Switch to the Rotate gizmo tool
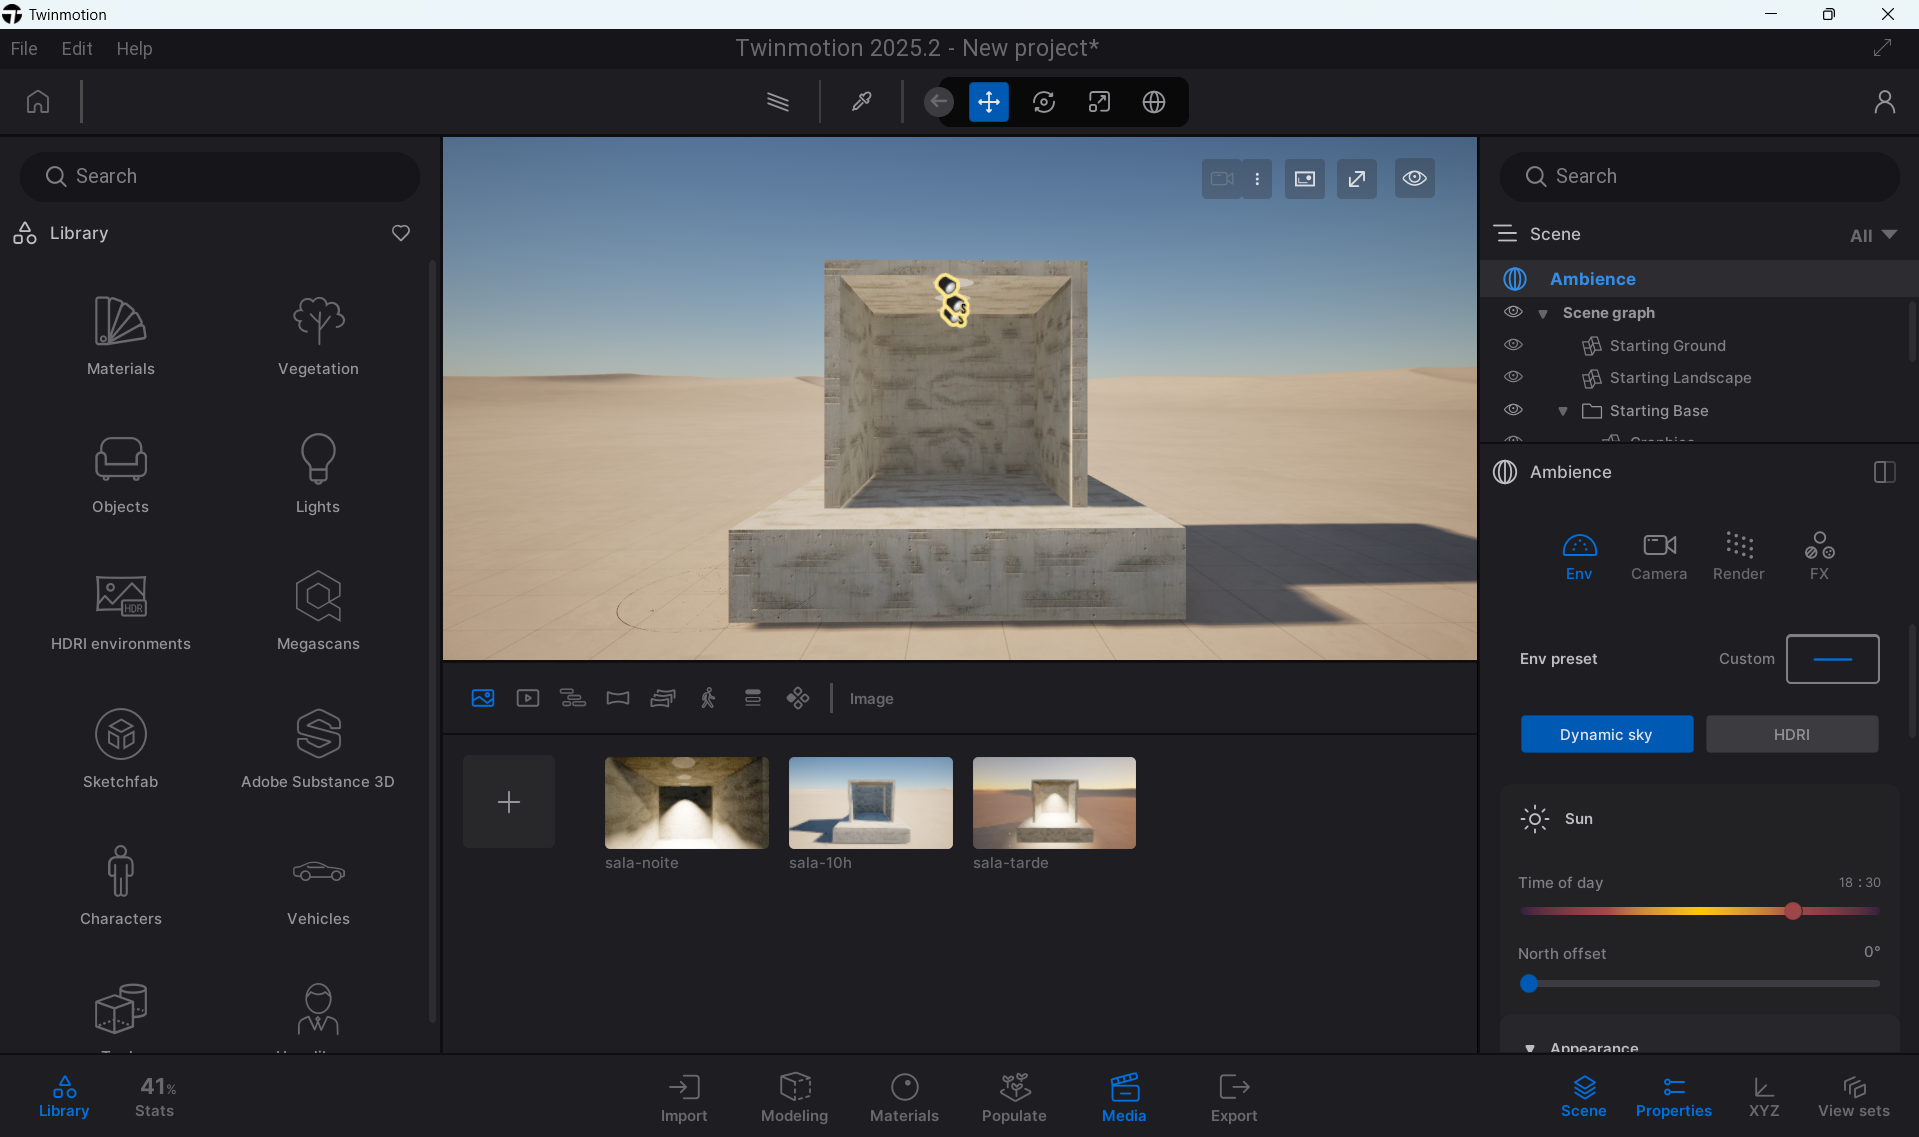Viewport: 1919px width, 1137px height. [x=1043, y=101]
